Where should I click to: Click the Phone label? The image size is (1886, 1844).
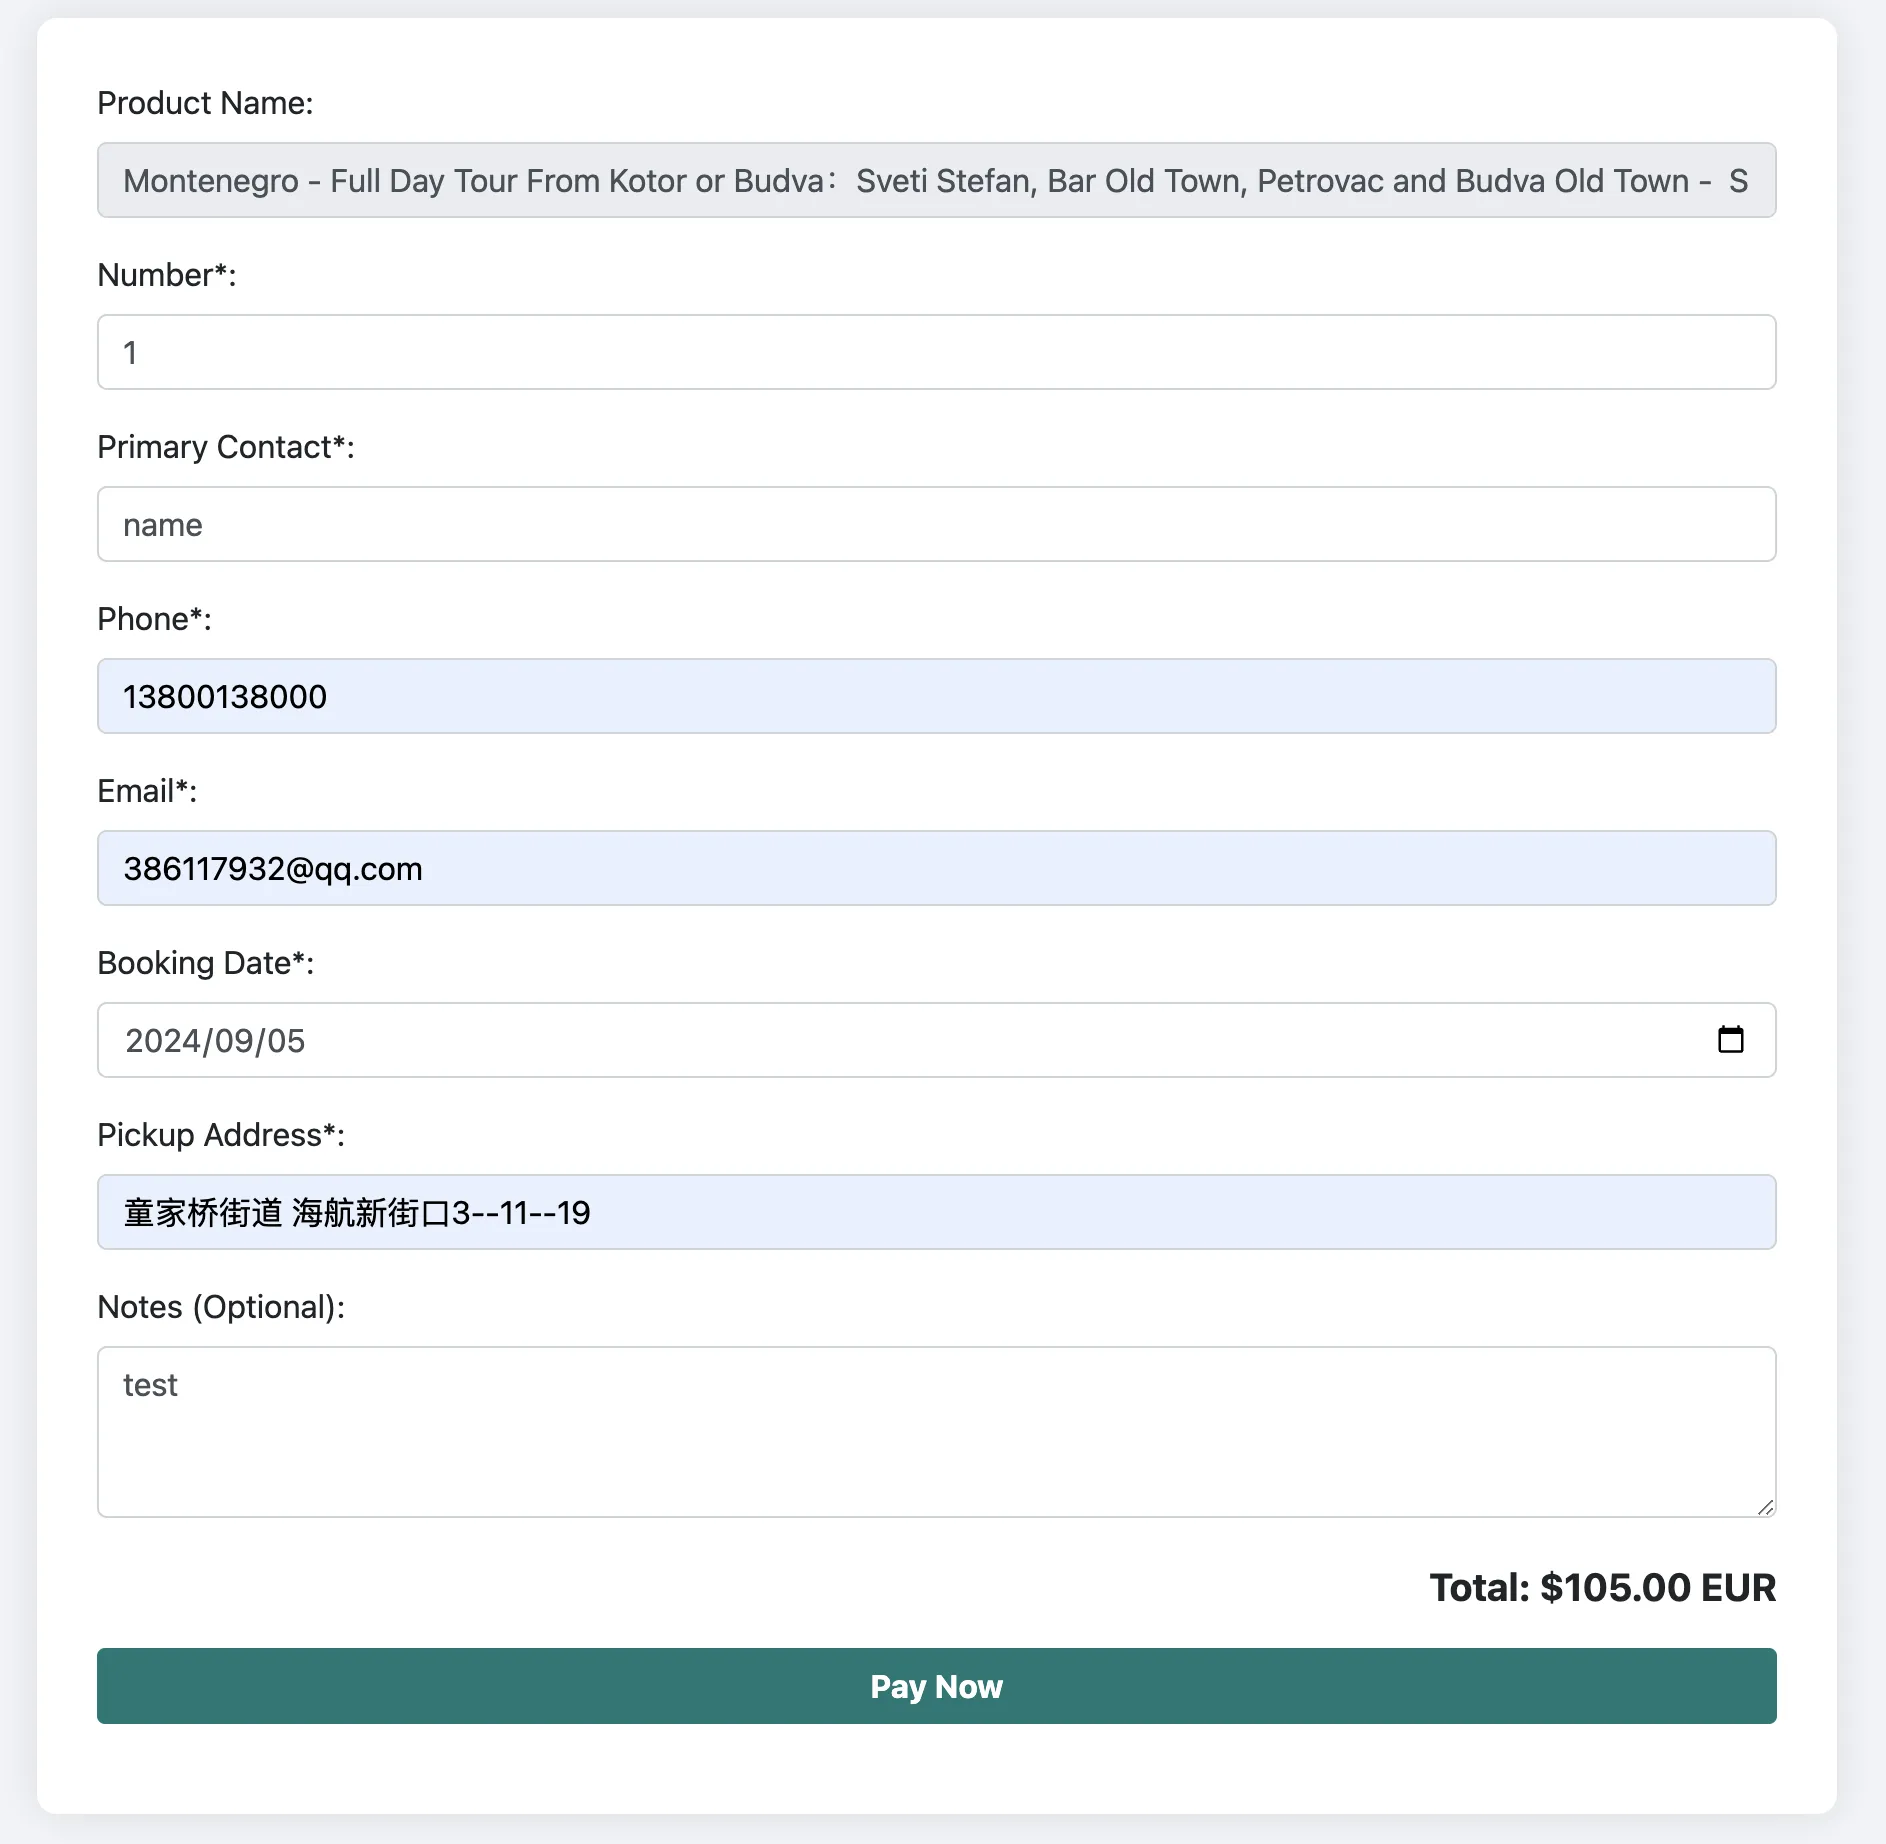(x=154, y=619)
